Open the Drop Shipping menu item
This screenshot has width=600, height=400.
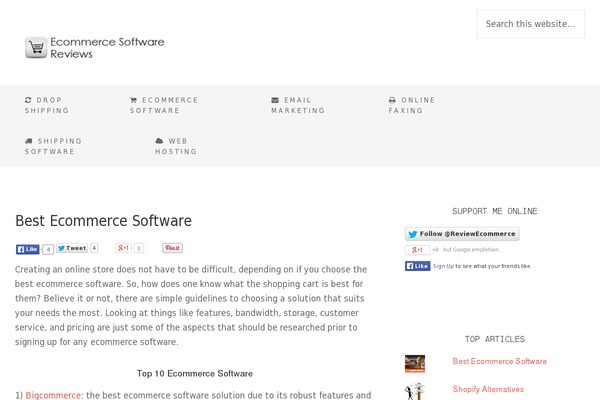click(47, 105)
